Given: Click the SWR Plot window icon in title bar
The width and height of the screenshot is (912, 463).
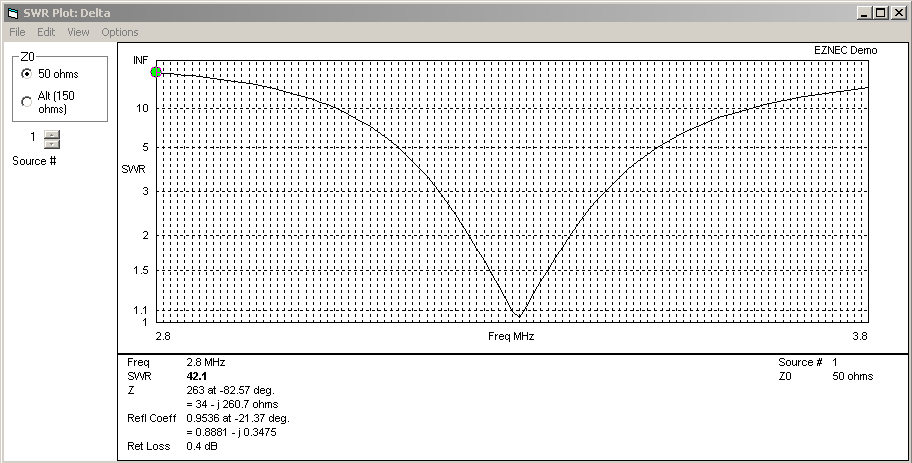Looking at the screenshot, I should coord(12,12).
